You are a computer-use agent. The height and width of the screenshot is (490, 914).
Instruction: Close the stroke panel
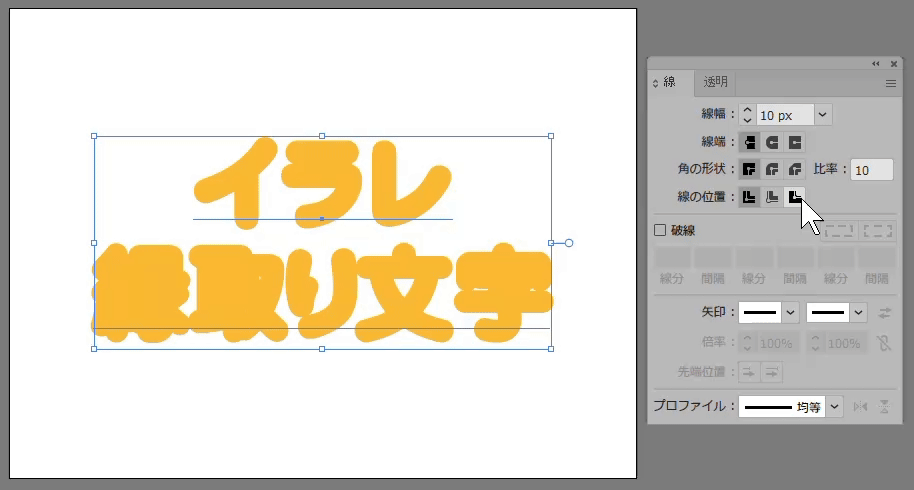tap(894, 64)
